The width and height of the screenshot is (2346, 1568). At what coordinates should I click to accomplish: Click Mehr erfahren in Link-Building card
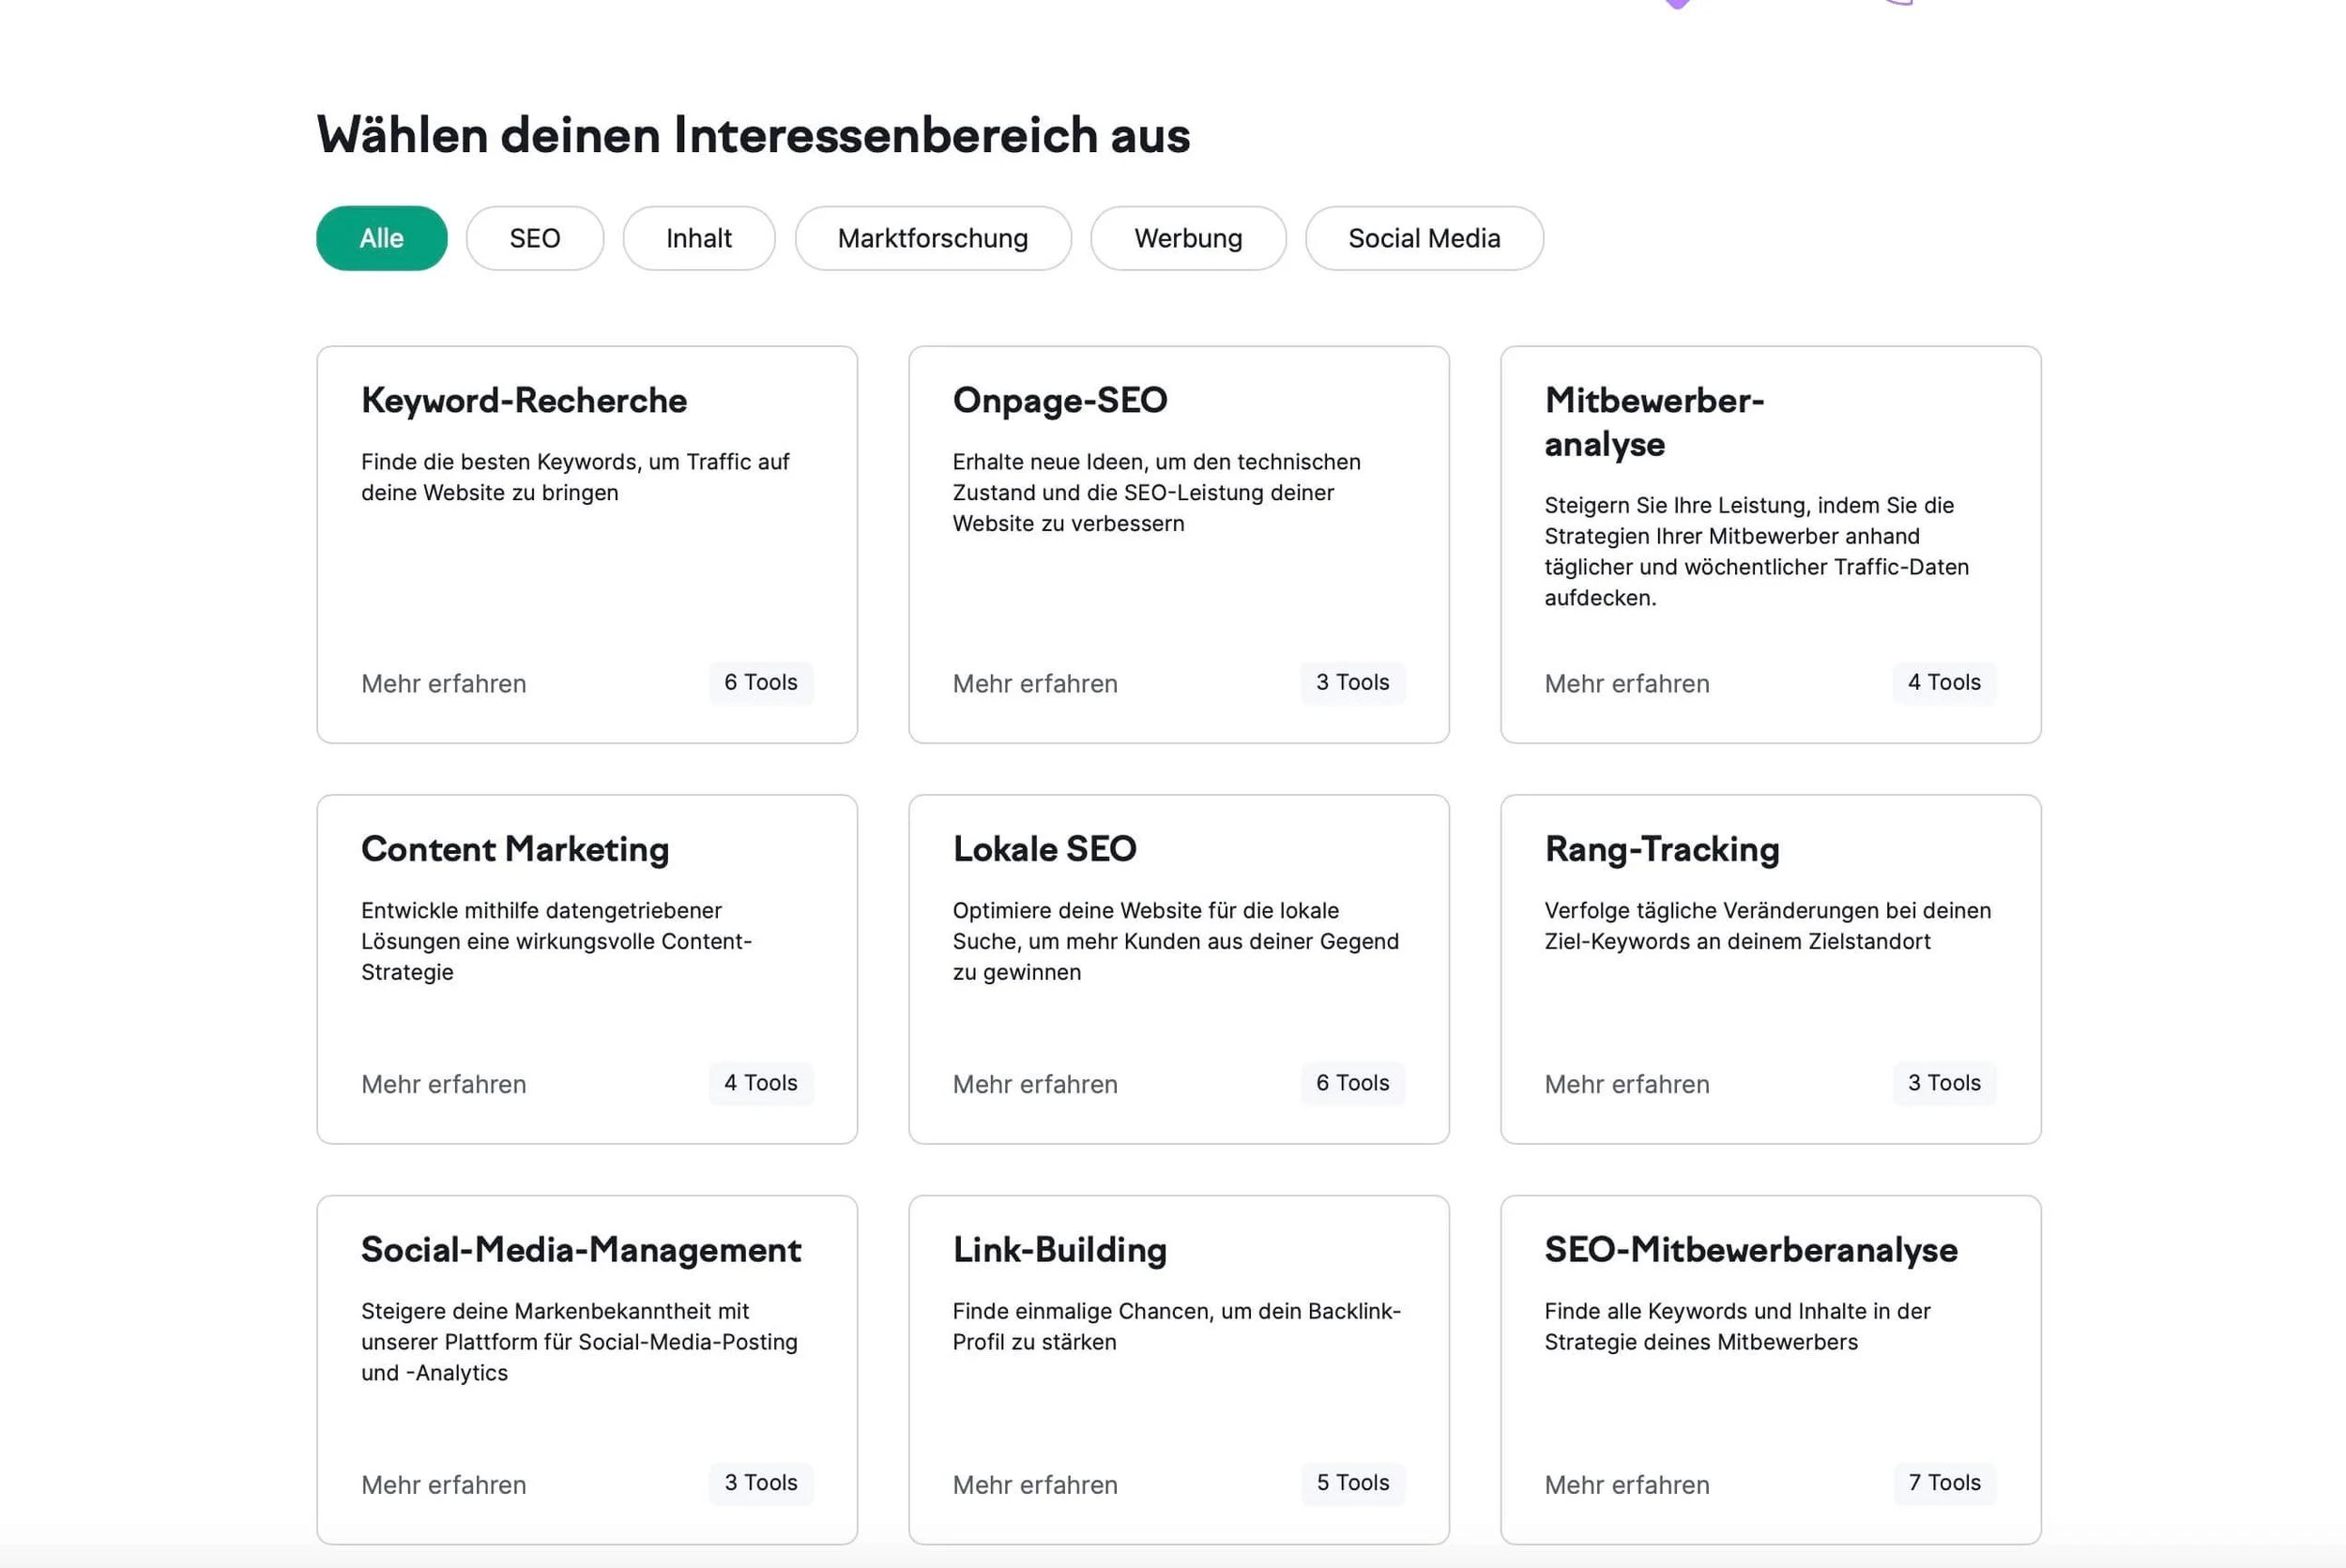pyautogui.click(x=1034, y=1485)
